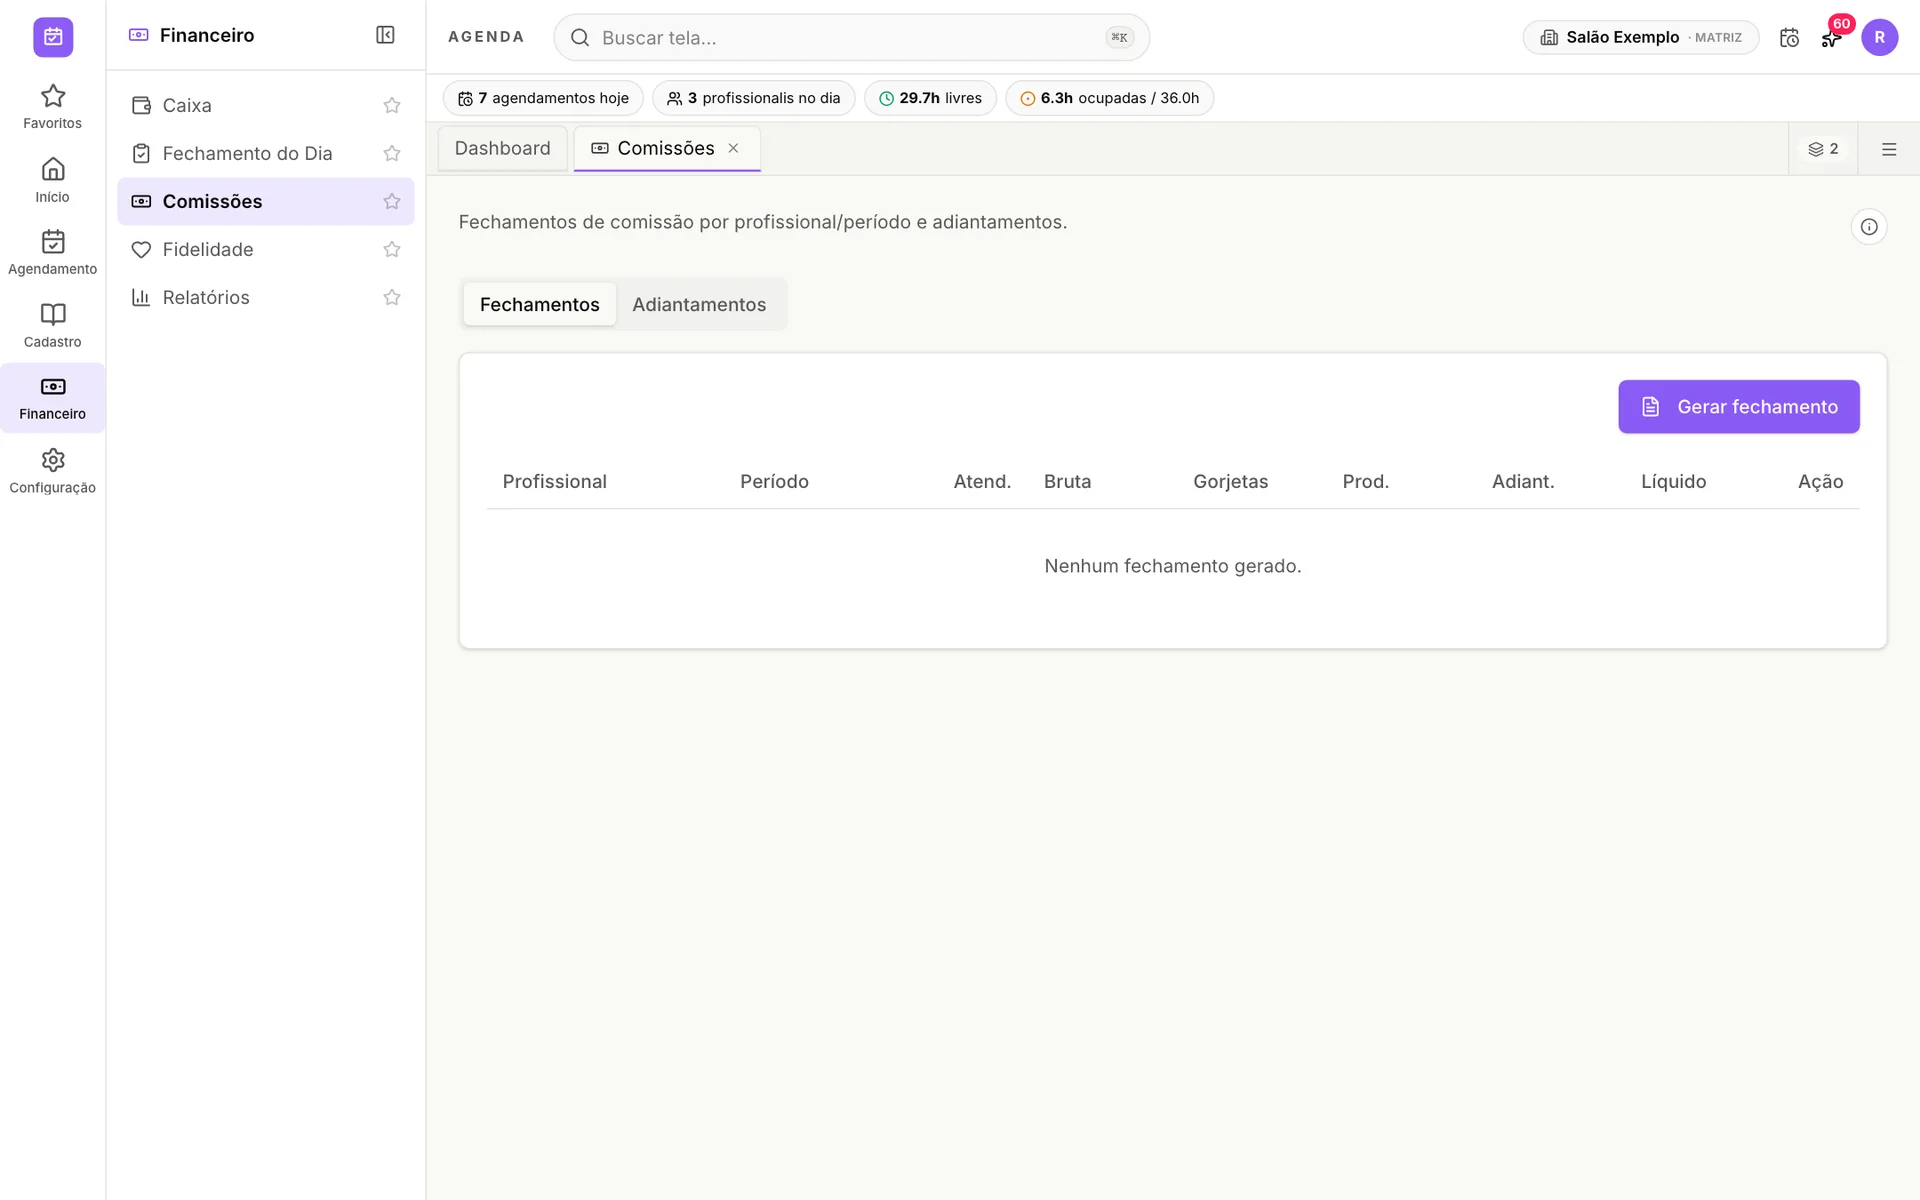Open Fechamento do Dia menu item
This screenshot has height=1200, width=1920.
click(x=265, y=153)
